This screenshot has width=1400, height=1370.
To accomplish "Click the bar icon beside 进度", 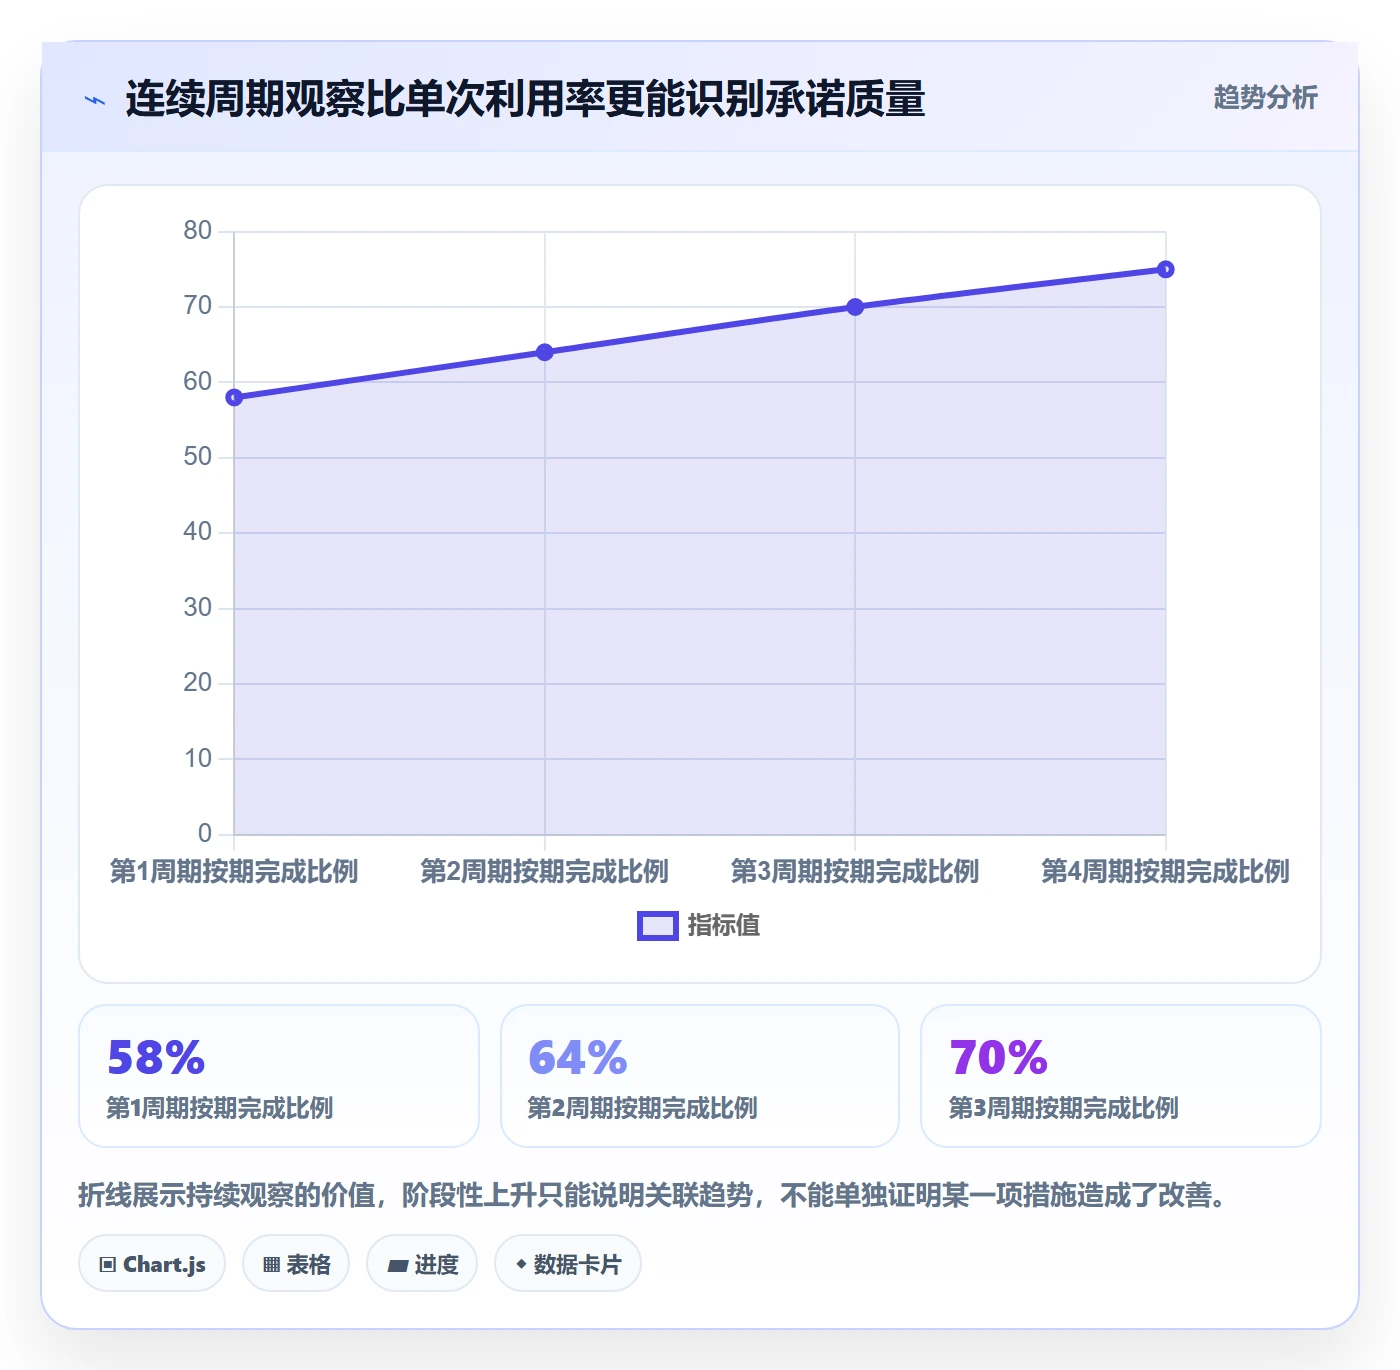I will click(397, 1265).
